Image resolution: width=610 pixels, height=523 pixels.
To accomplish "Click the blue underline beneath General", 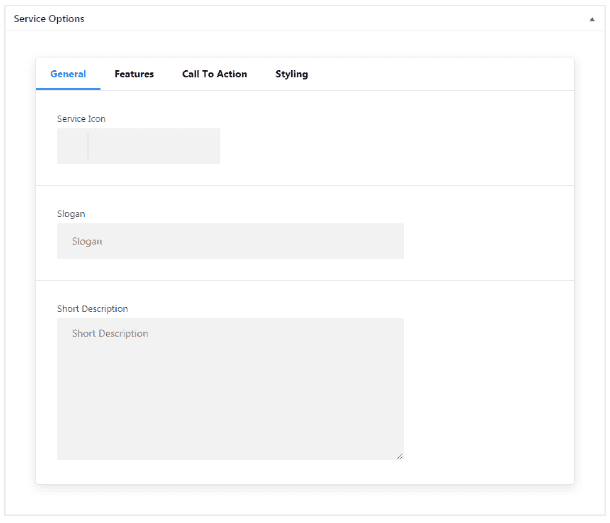I will (x=68, y=89).
